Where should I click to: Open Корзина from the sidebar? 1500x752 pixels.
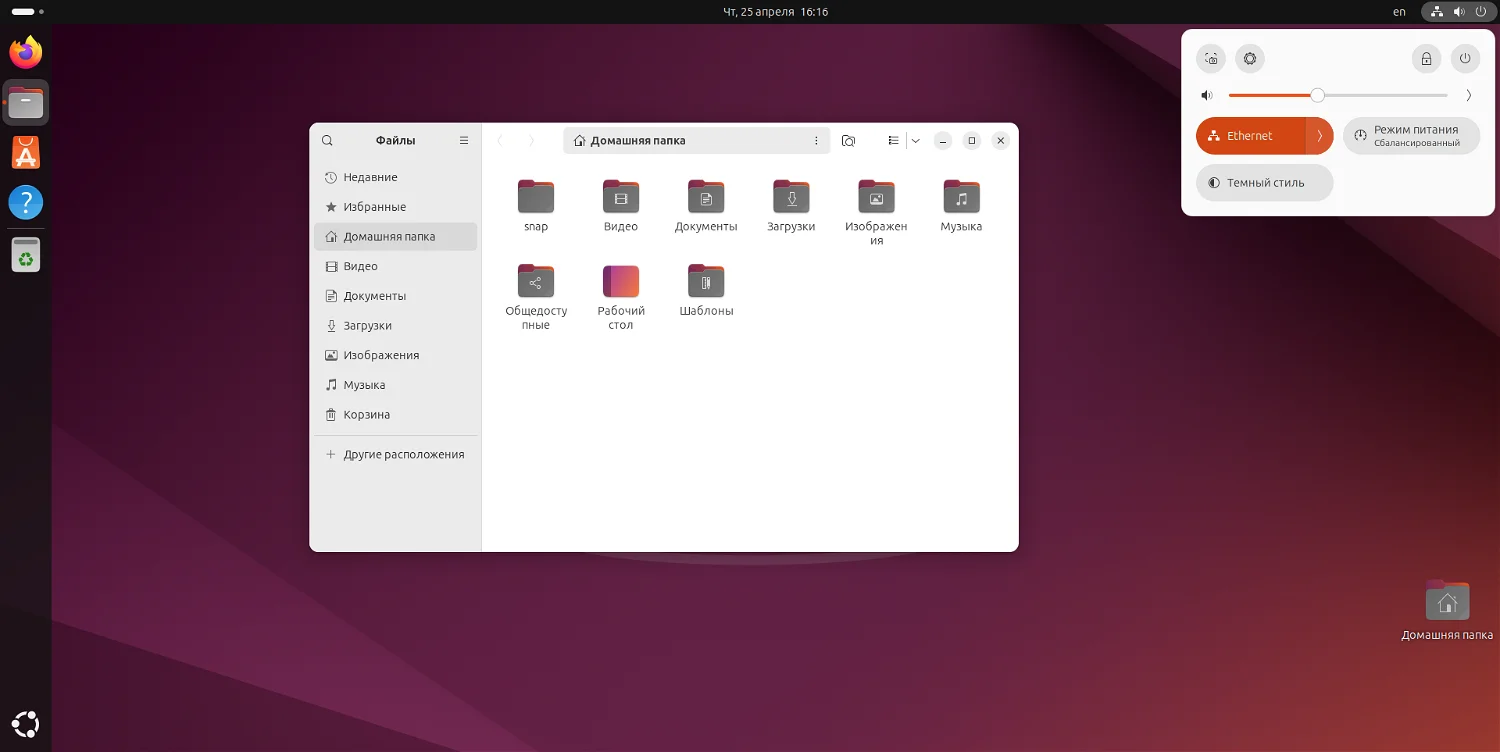click(x=396, y=415)
